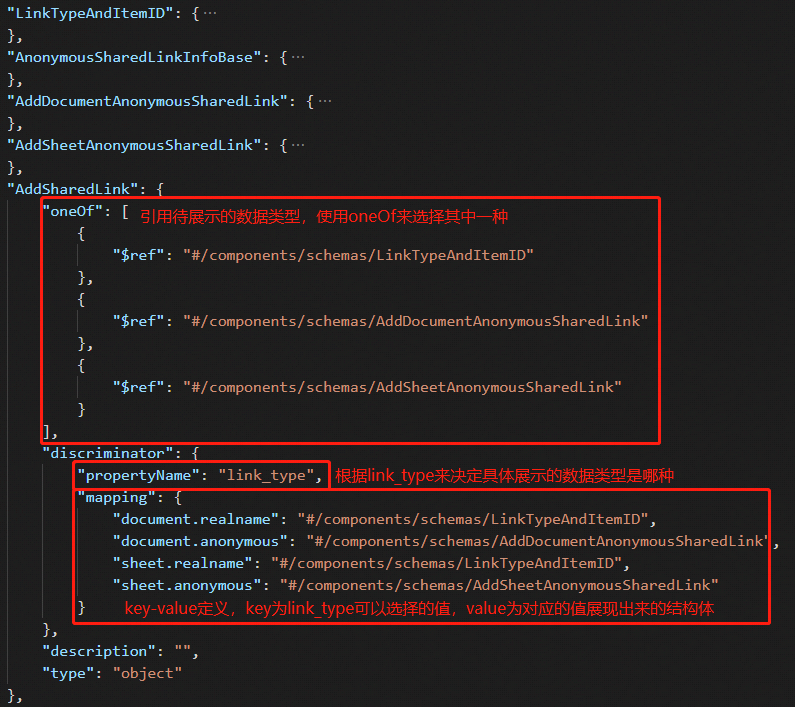Click the "AddDocumentAnonymousSharedLink" top-level key
Image resolution: width=795 pixels, height=707 pixels.
pos(148,101)
